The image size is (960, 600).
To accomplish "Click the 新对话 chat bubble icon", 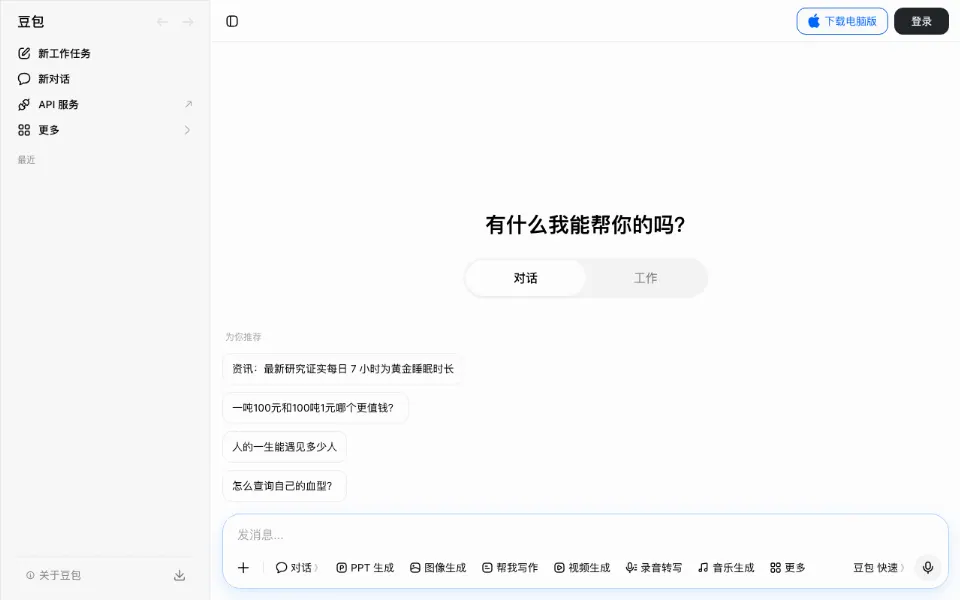I will tap(24, 79).
